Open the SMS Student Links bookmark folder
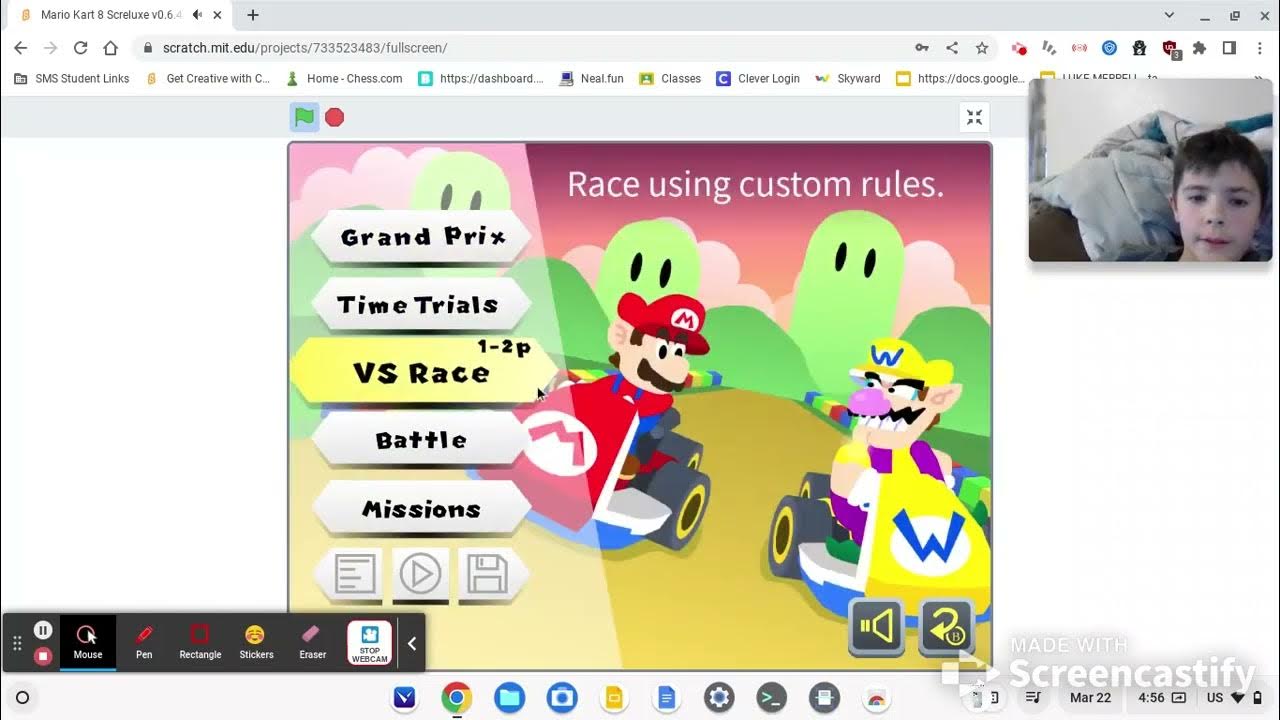This screenshot has height=720, width=1280. (72, 78)
